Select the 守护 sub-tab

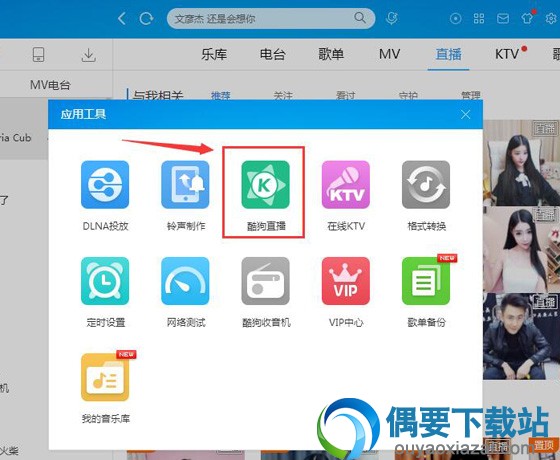(x=408, y=96)
